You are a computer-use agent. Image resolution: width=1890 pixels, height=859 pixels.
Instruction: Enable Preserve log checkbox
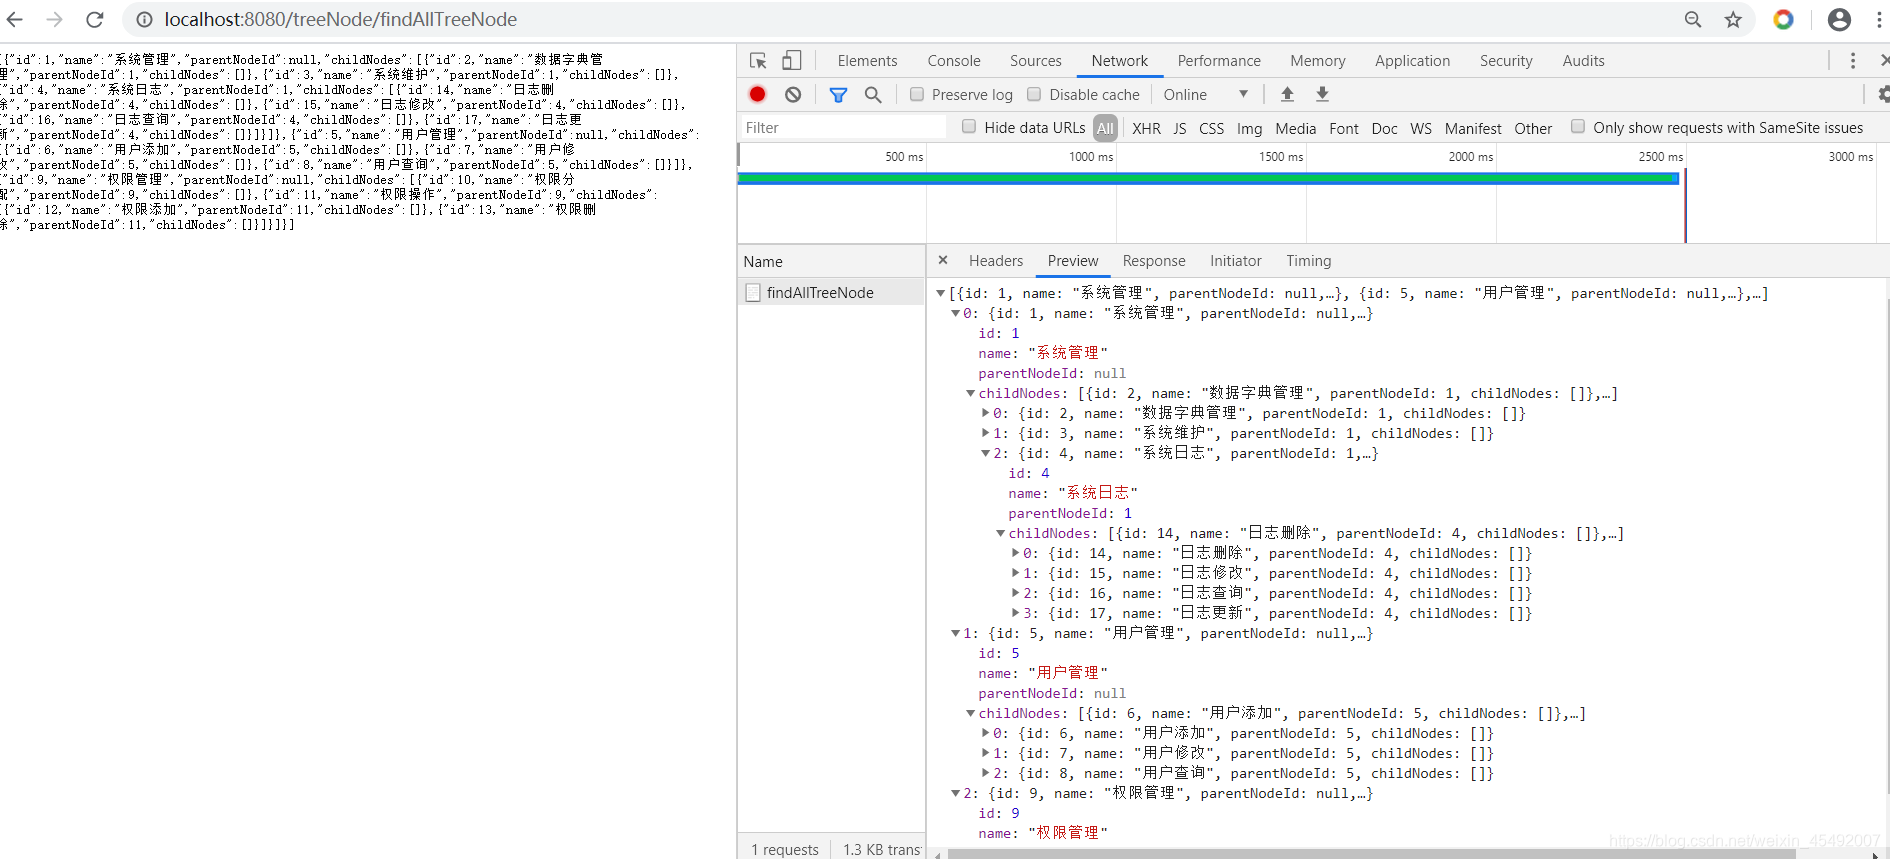click(917, 94)
